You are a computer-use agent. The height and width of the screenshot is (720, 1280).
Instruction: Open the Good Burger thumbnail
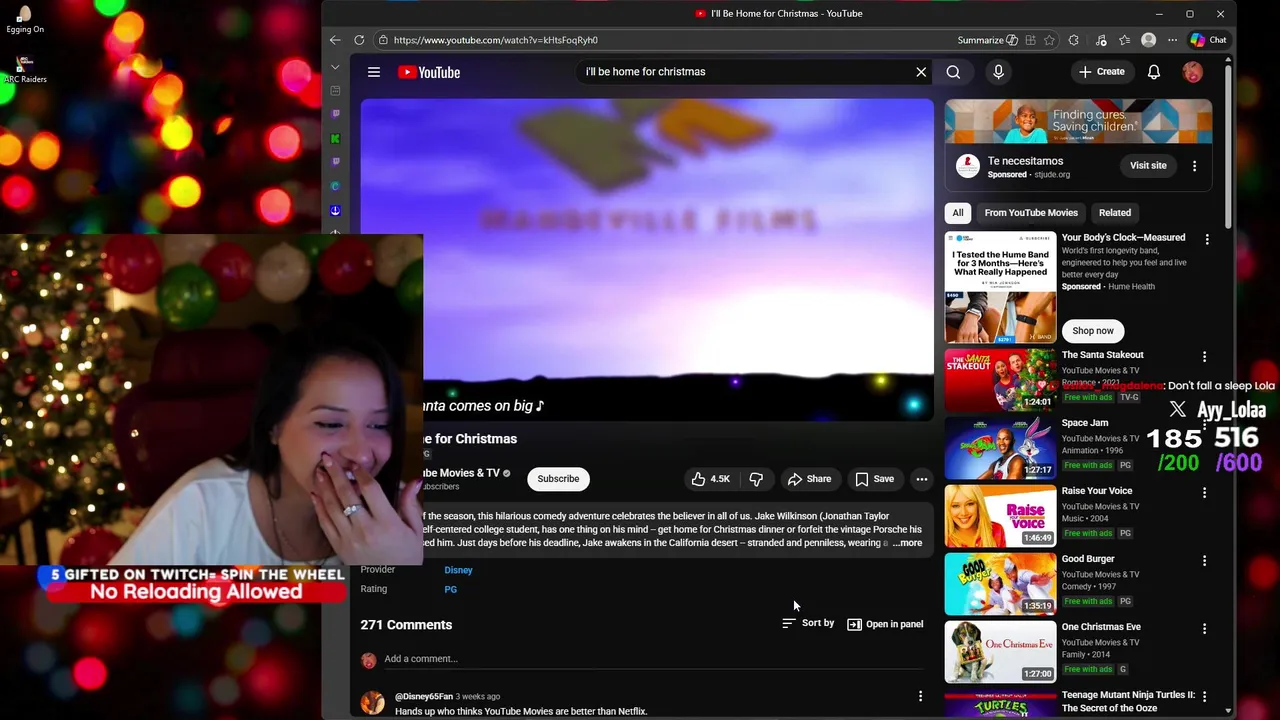pyautogui.click(x=1000, y=585)
